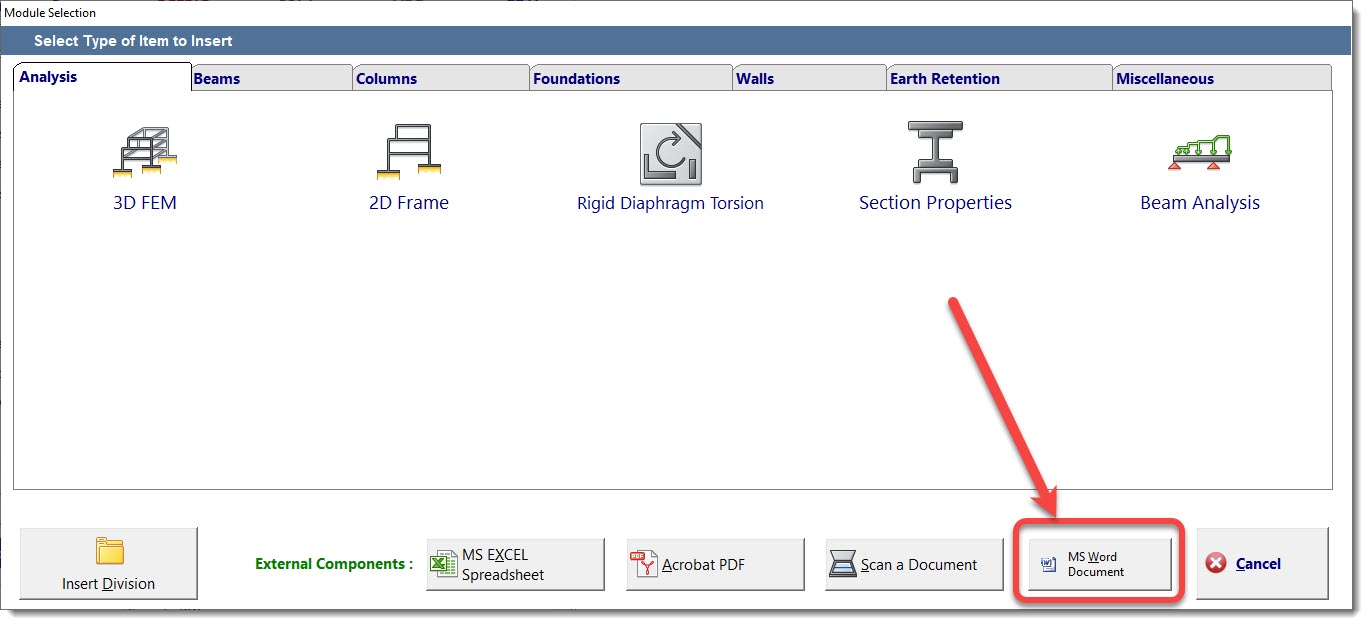Viewport: 1368px width, 625px height.
Task: Choose the Rigid Diaphragm Torsion icon
Action: coord(670,153)
